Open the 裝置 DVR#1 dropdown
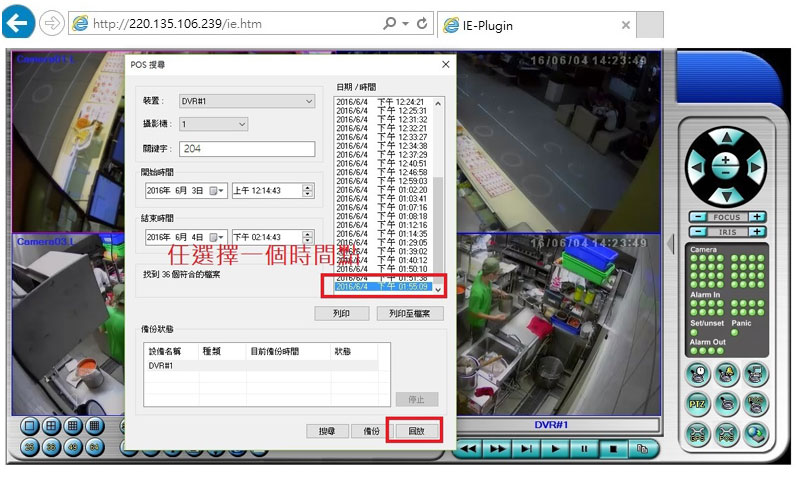The width and height of the screenshot is (800, 500). (x=247, y=101)
